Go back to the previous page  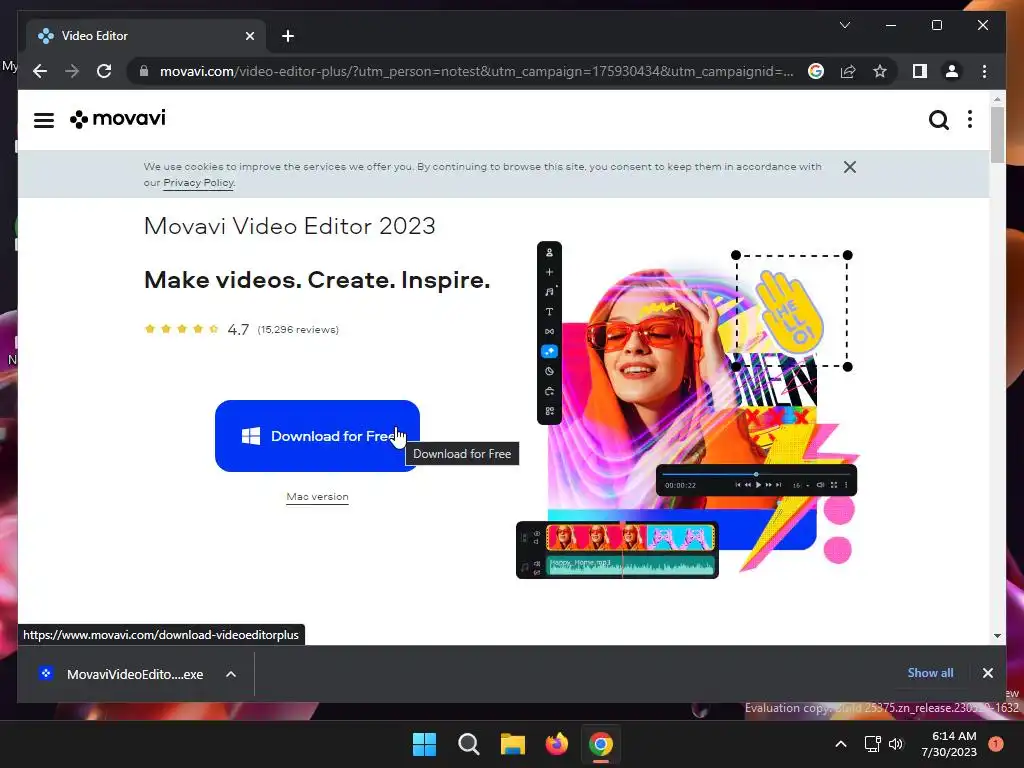(40, 71)
